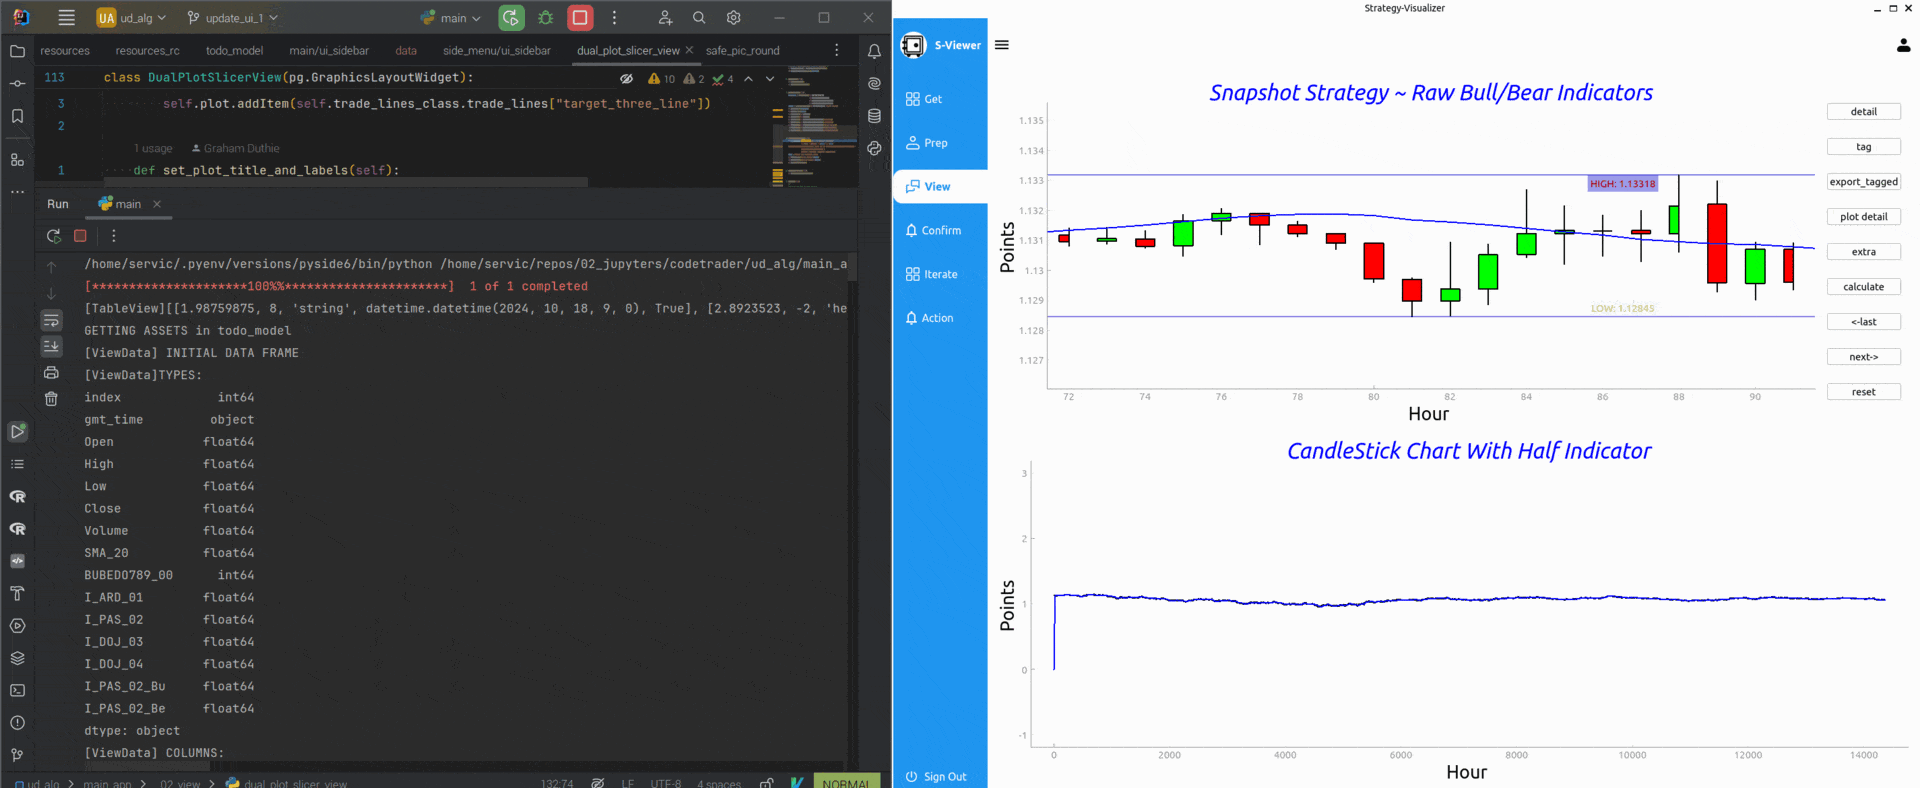Screen dimensions: 1920x788
Task: Open the Database tool window
Action: (874, 116)
